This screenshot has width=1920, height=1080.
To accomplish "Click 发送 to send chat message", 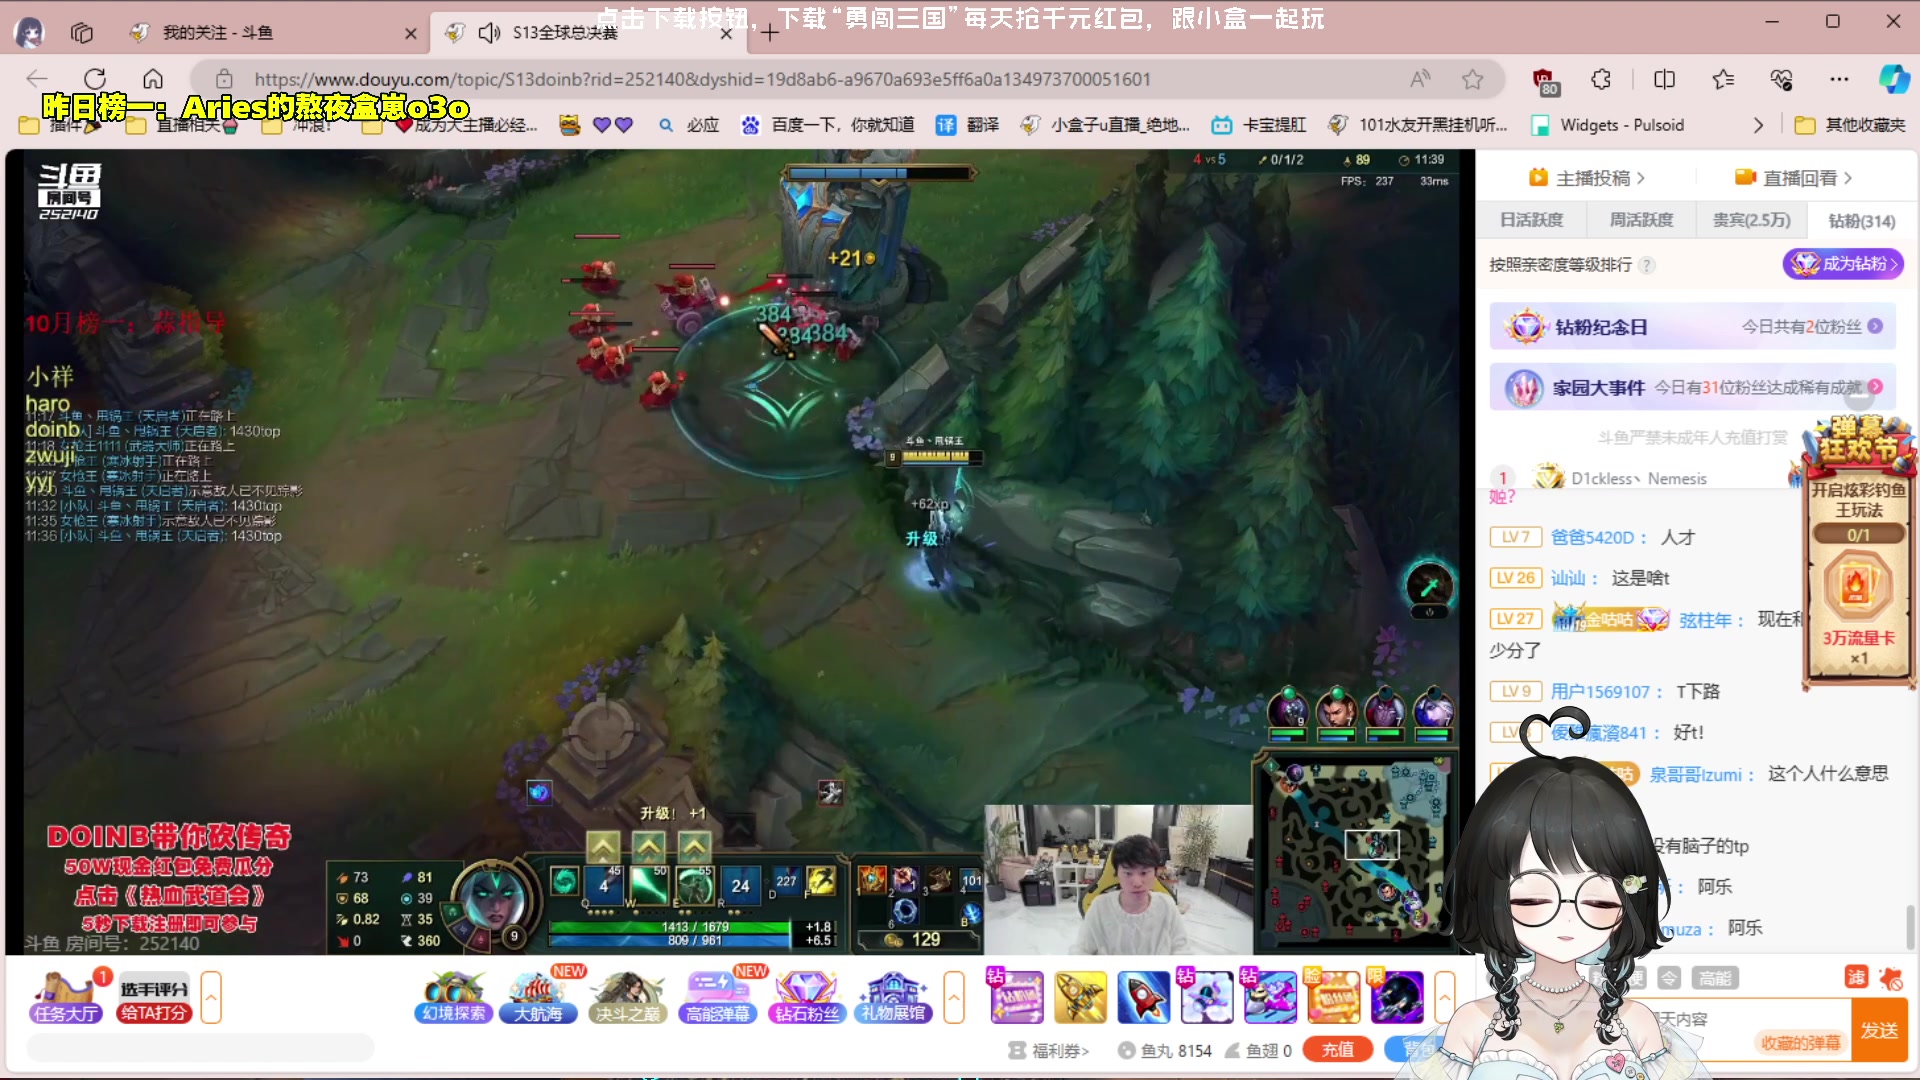I will [x=1879, y=1031].
